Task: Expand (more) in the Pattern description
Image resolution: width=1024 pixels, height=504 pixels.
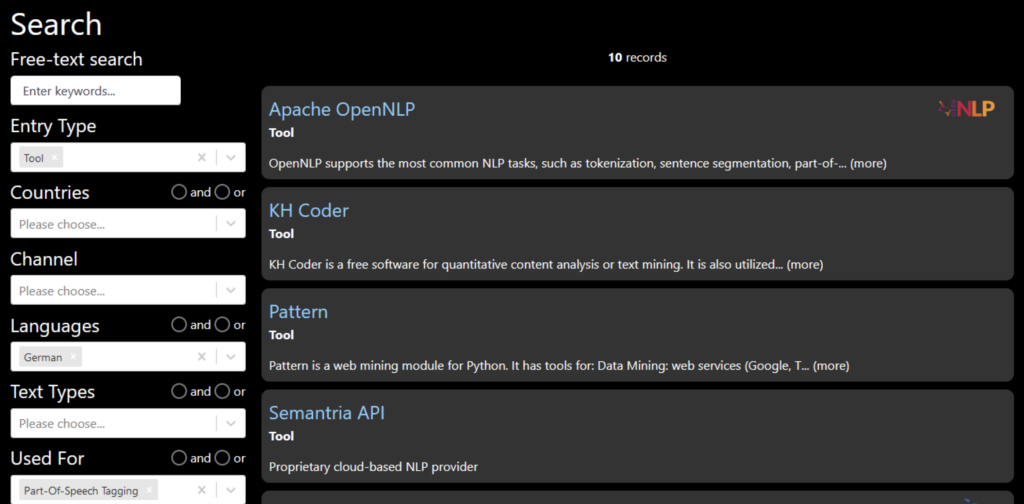Action: [831, 366]
